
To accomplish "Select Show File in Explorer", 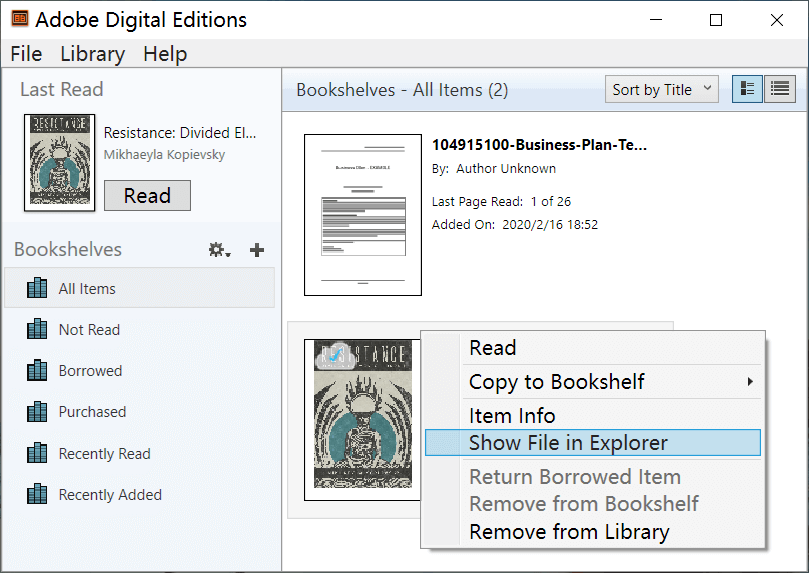I will coord(593,443).
